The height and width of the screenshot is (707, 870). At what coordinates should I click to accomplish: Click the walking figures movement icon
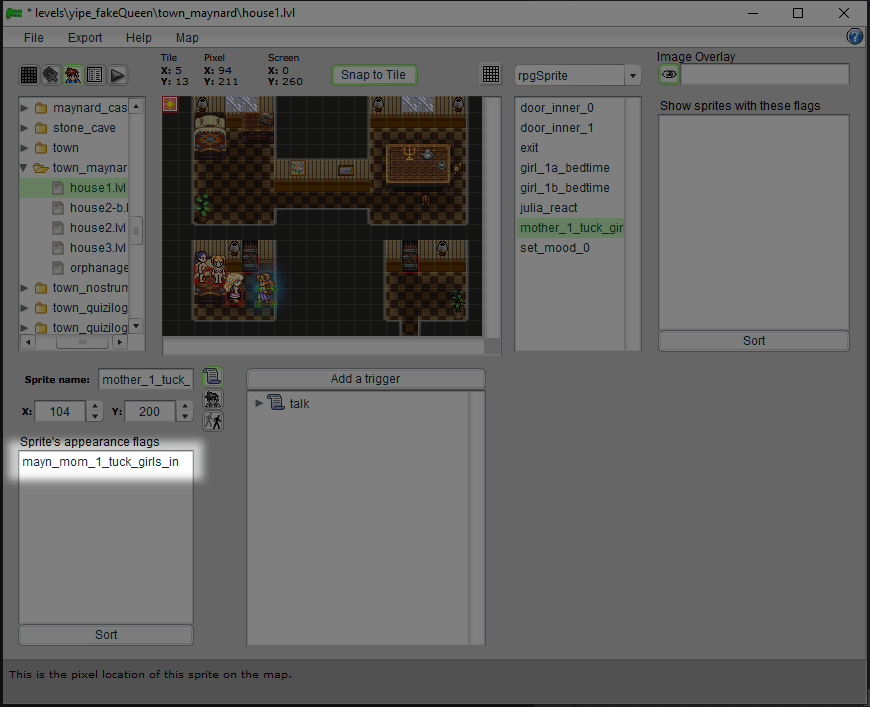click(x=212, y=421)
